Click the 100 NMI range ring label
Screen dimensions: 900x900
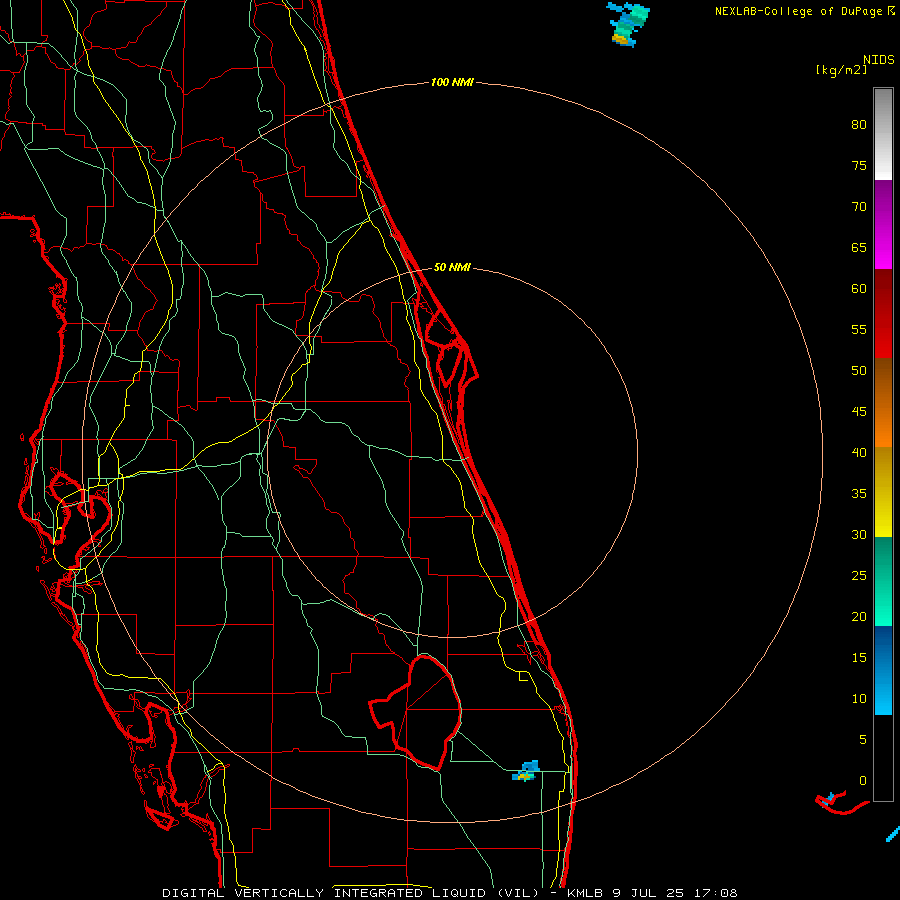[452, 83]
